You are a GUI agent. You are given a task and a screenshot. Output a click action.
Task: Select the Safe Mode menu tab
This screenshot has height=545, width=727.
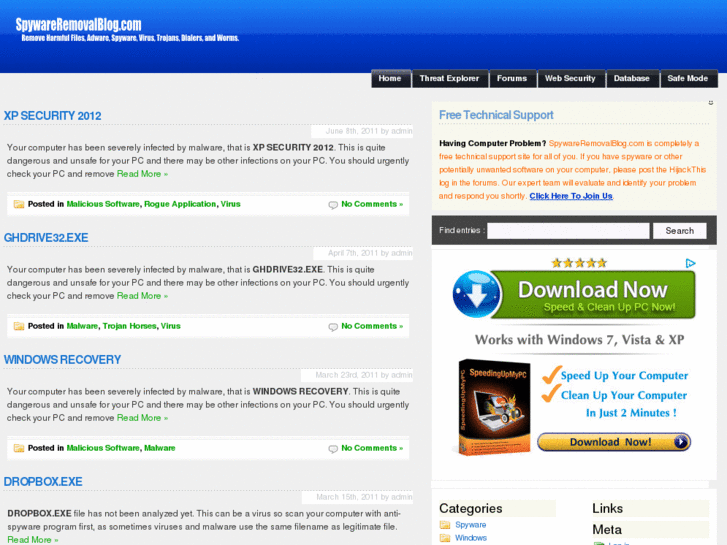coord(689,78)
